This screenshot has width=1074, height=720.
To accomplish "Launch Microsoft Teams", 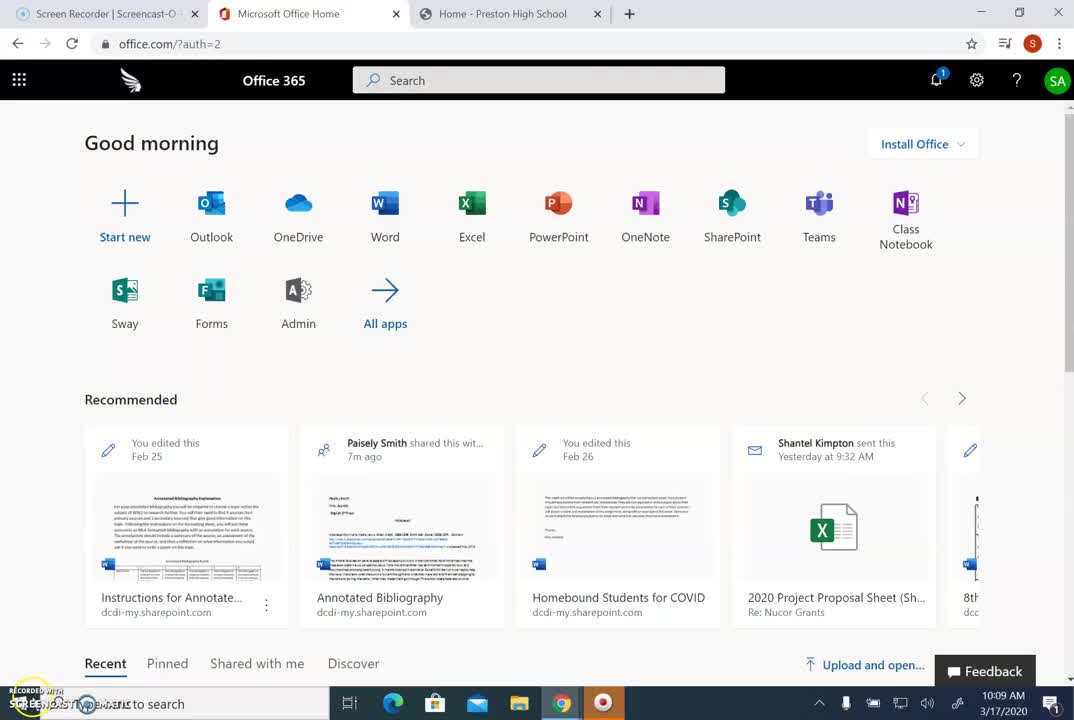I will pos(818,210).
